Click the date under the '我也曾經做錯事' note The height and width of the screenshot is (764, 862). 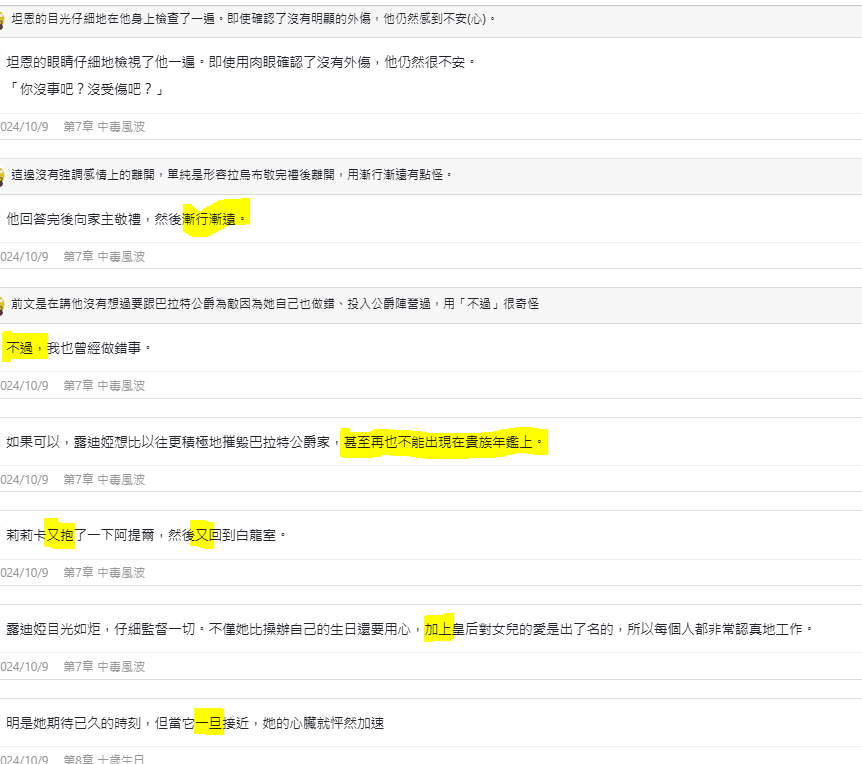pyautogui.click(x=24, y=386)
